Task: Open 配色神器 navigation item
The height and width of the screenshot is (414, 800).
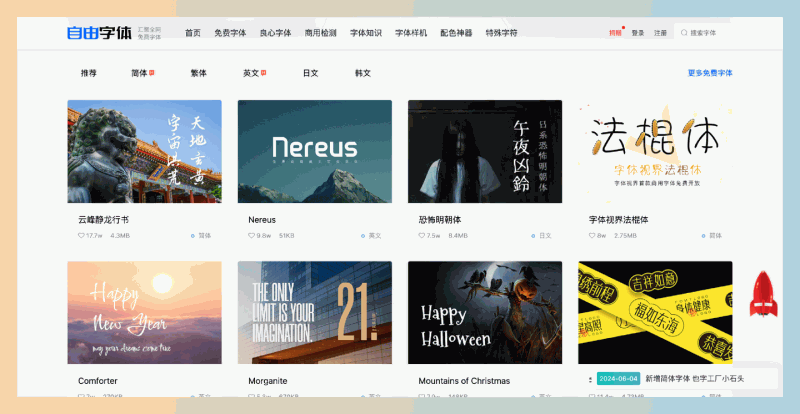Action: tap(456, 33)
